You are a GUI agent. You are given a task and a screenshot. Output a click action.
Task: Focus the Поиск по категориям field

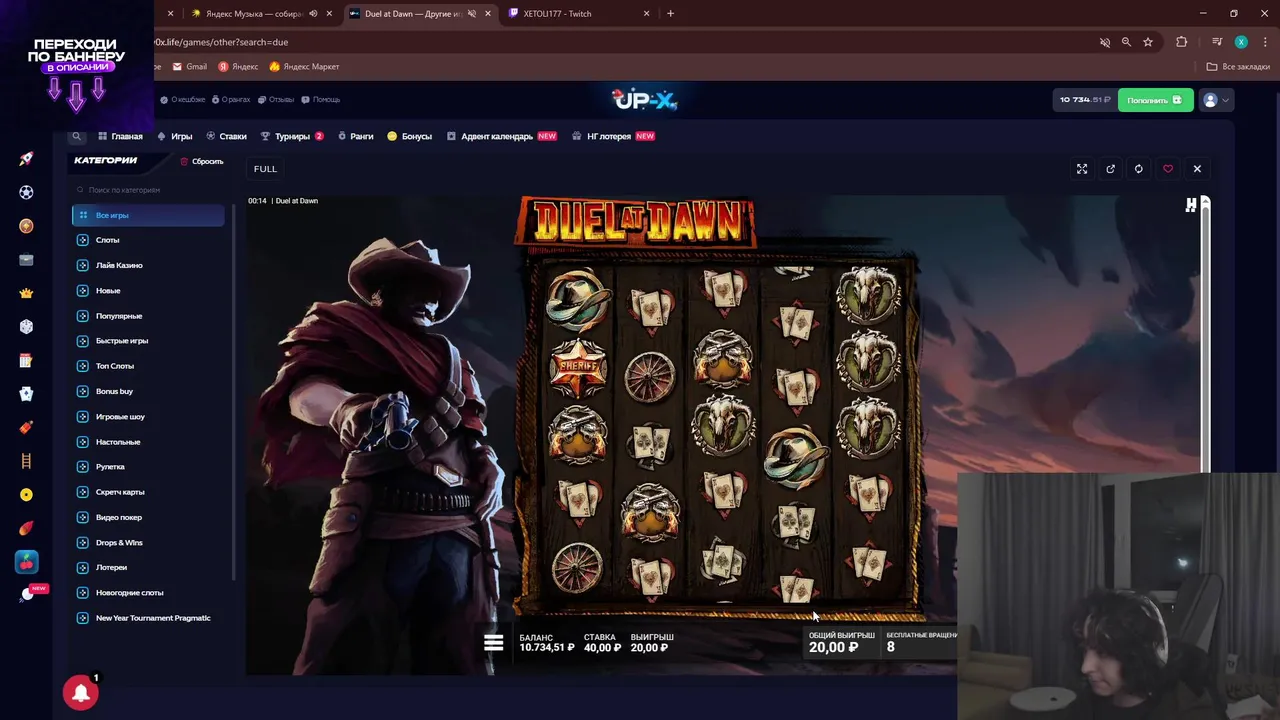coord(148,190)
